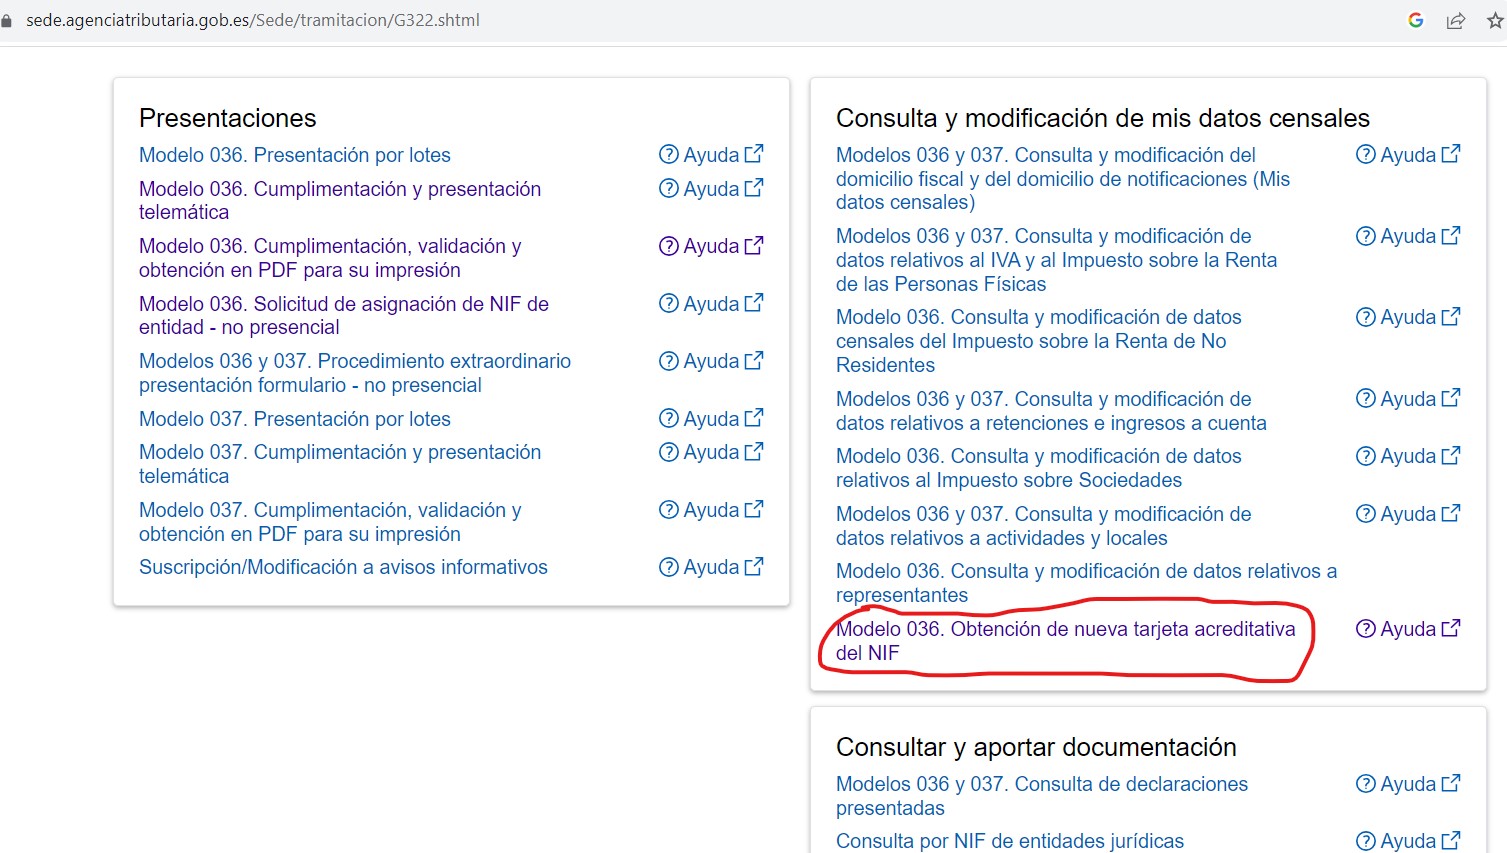This screenshot has height=853, width=1507.
Task: Click the Google icon in the address bar
Action: [1415, 19]
